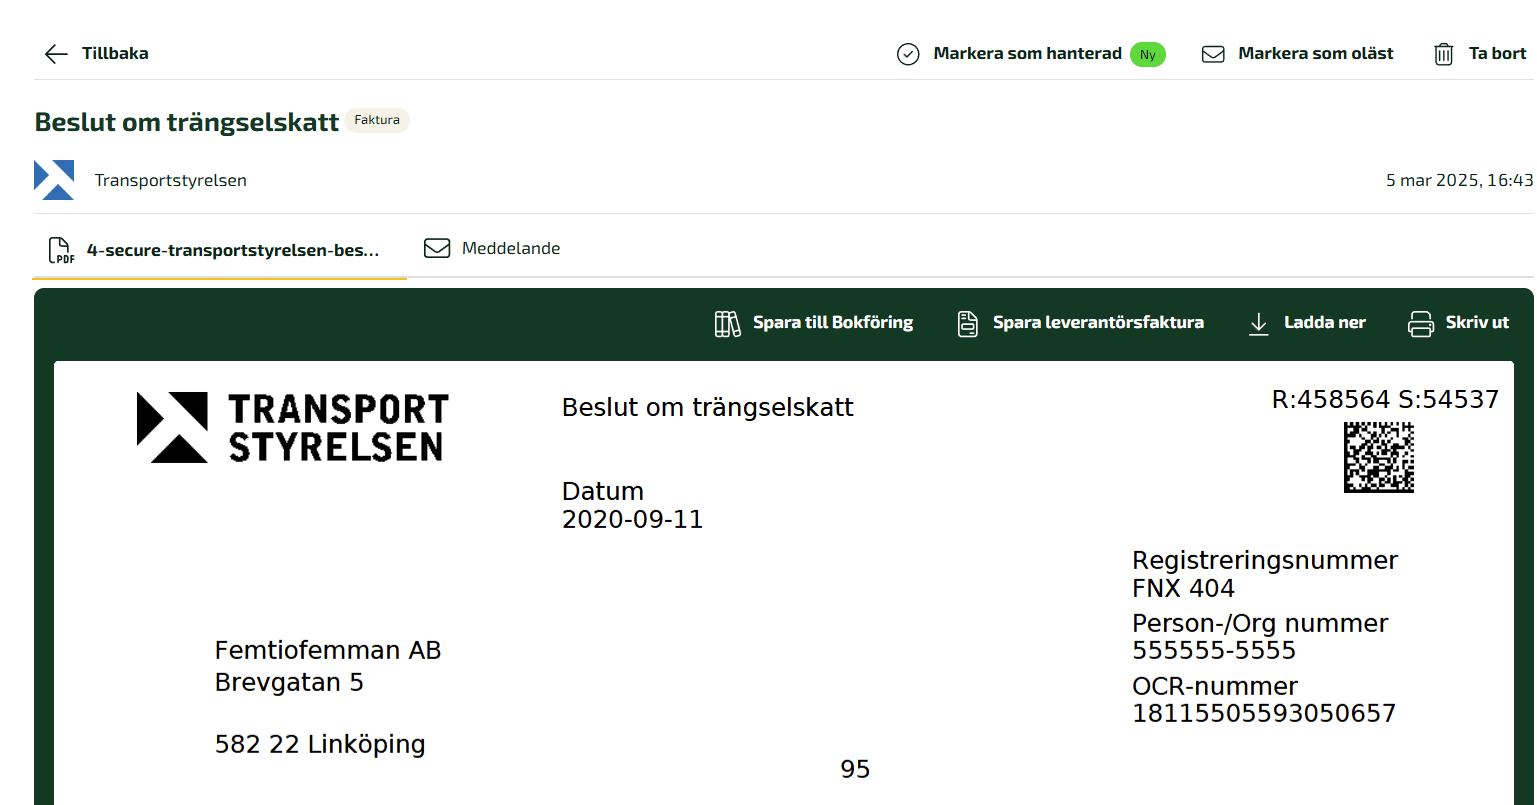The height and width of the screenshot is (805, 1537).
Task: Delete message with Ta bort
Action: tap(1497, 54)
